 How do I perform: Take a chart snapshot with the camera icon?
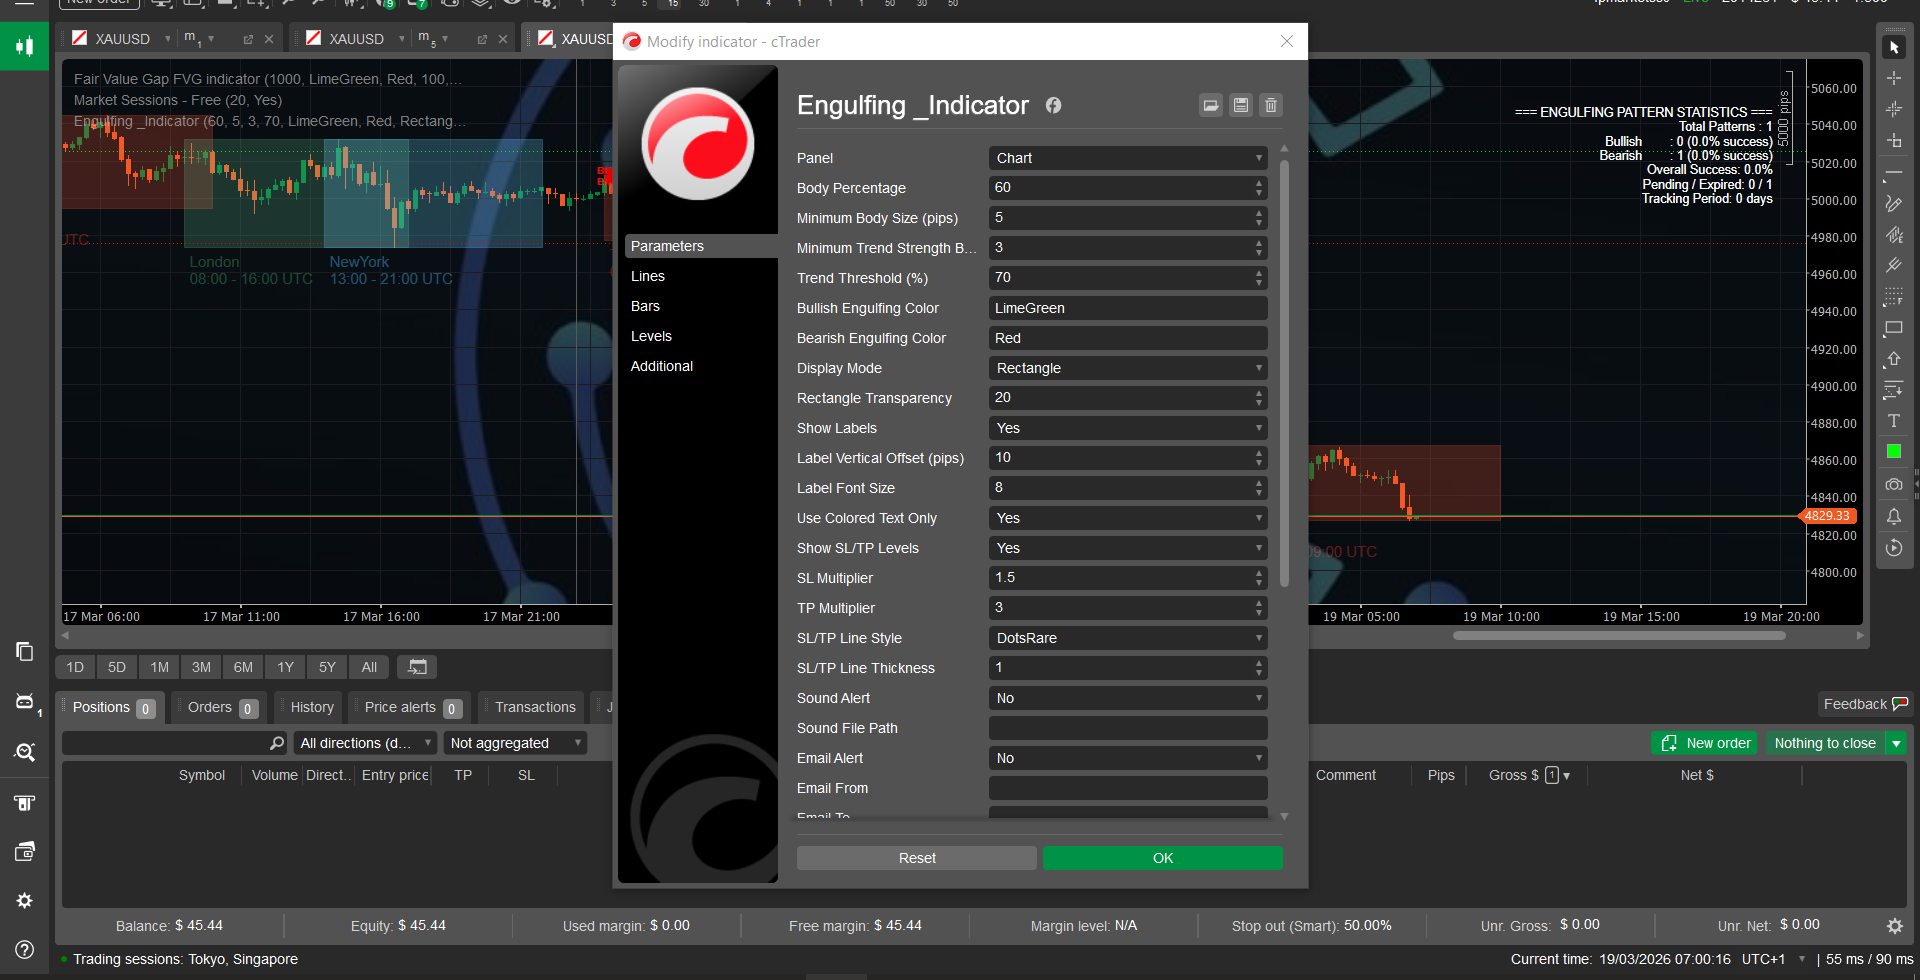1894,485
